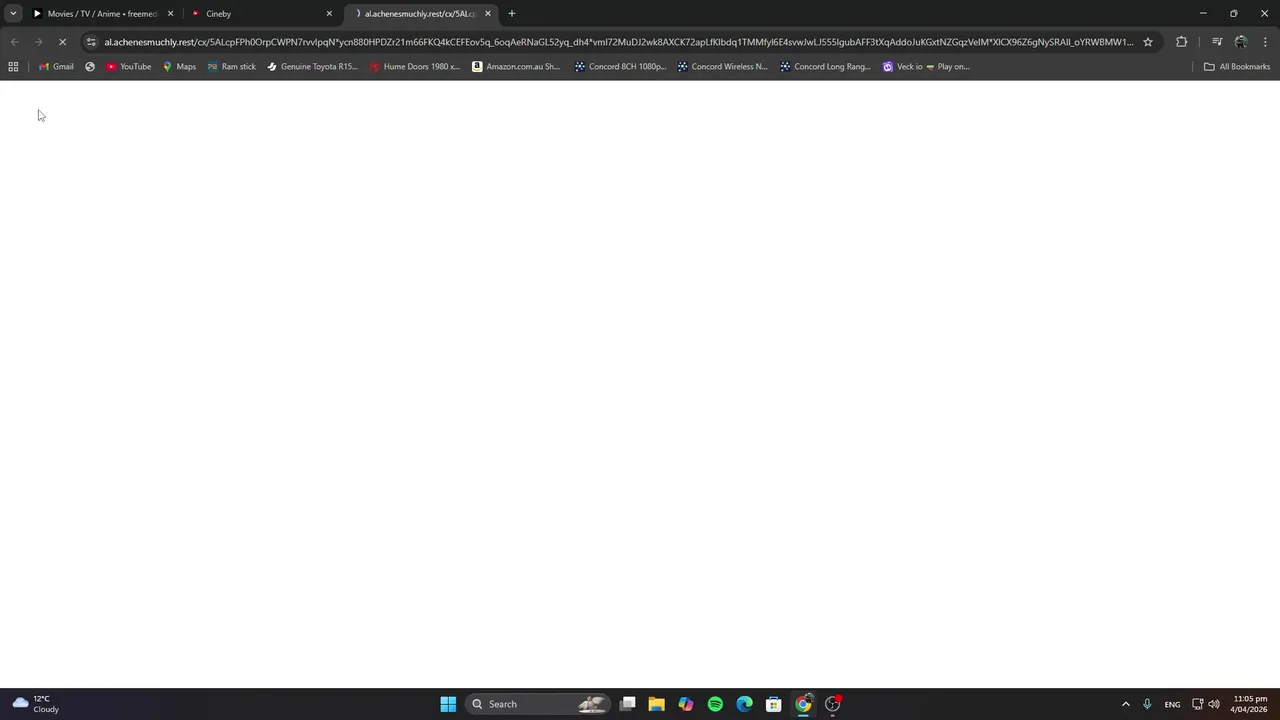Open the tab search dropdown
The height and width of the screenshot is (720, 1280).
[13, 13]
